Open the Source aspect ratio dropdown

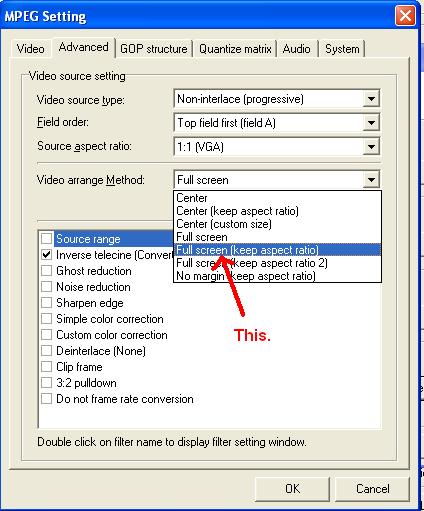tap(371, 147)
